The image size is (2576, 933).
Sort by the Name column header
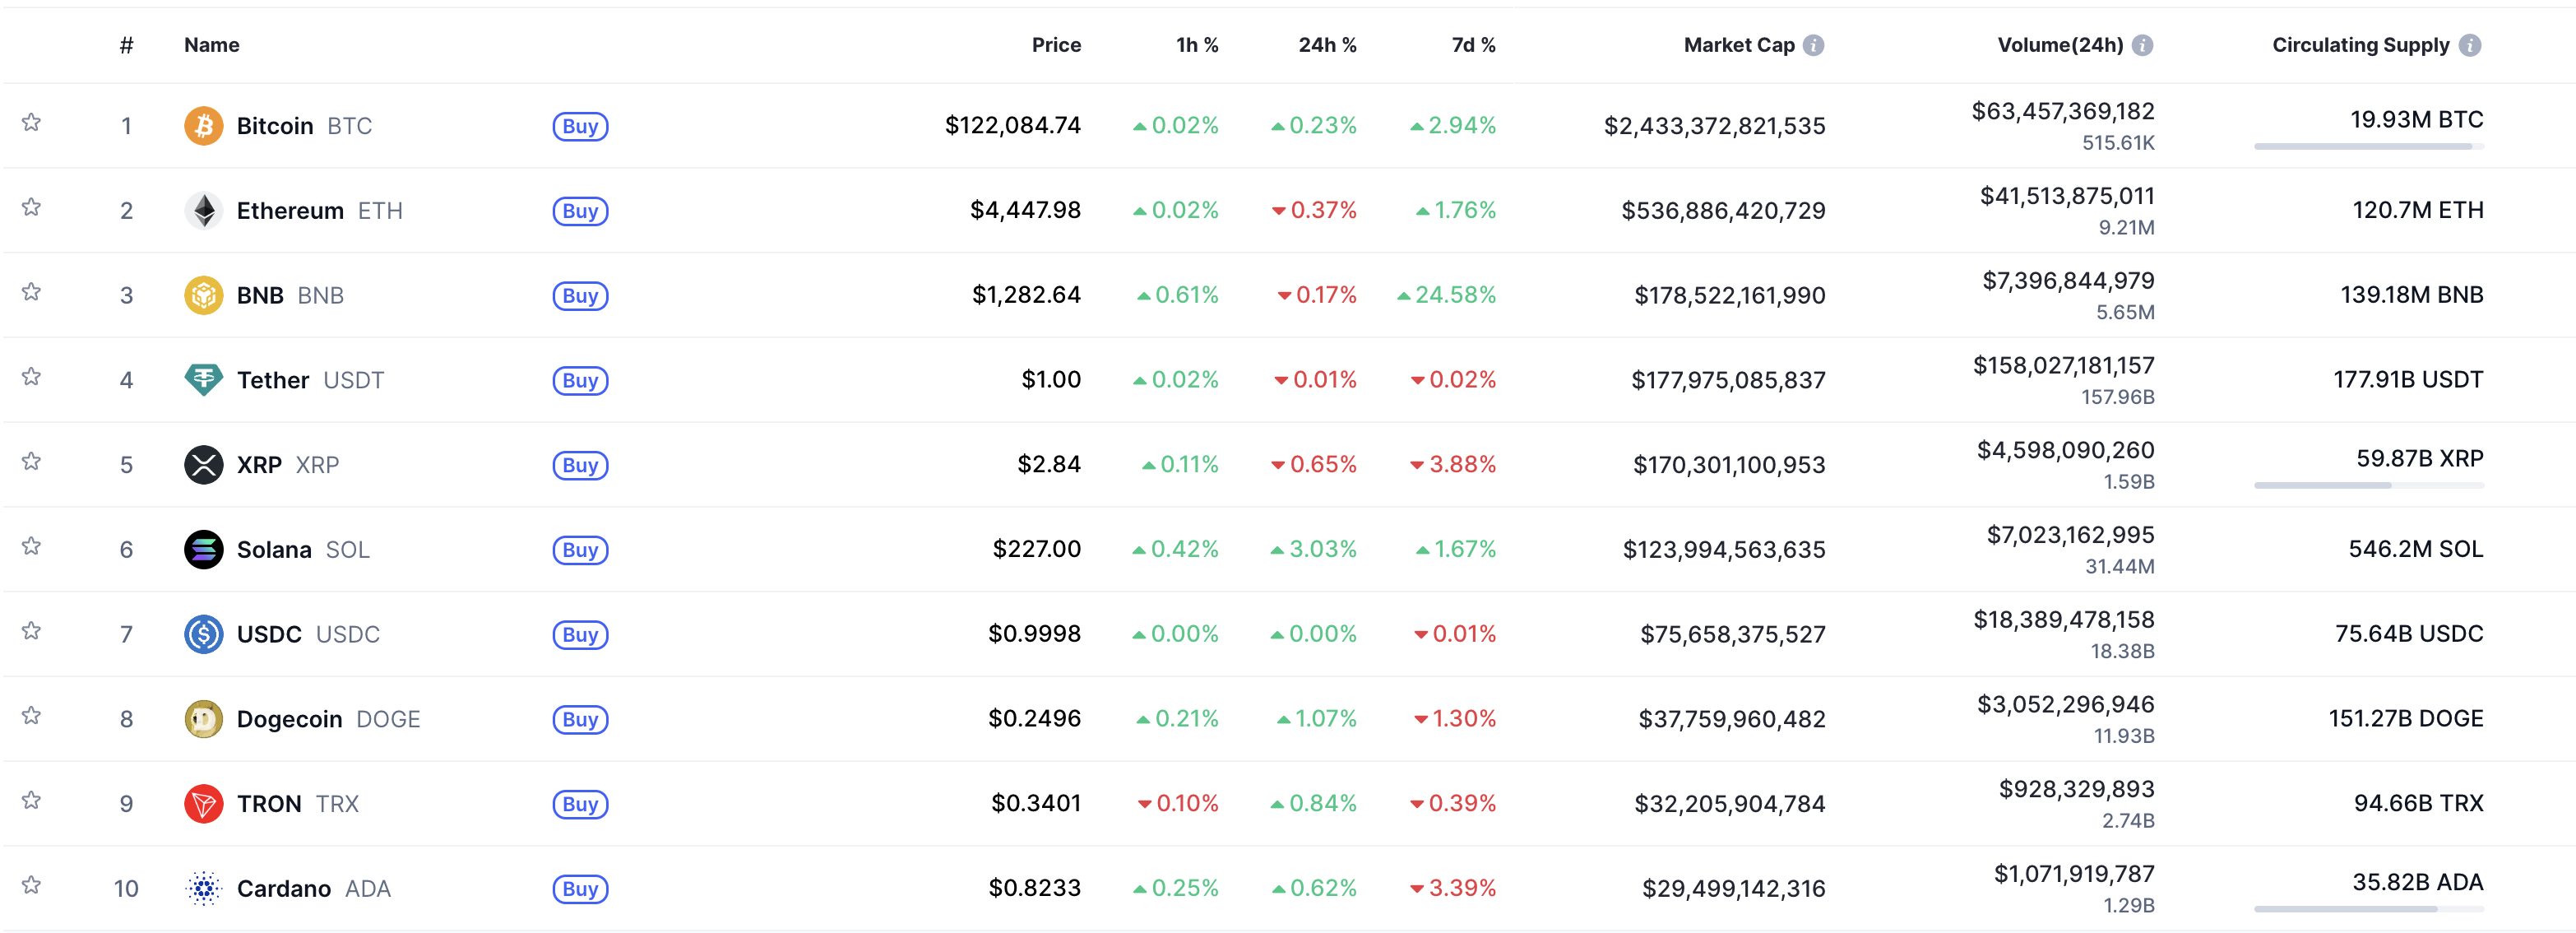click(212, 45)
